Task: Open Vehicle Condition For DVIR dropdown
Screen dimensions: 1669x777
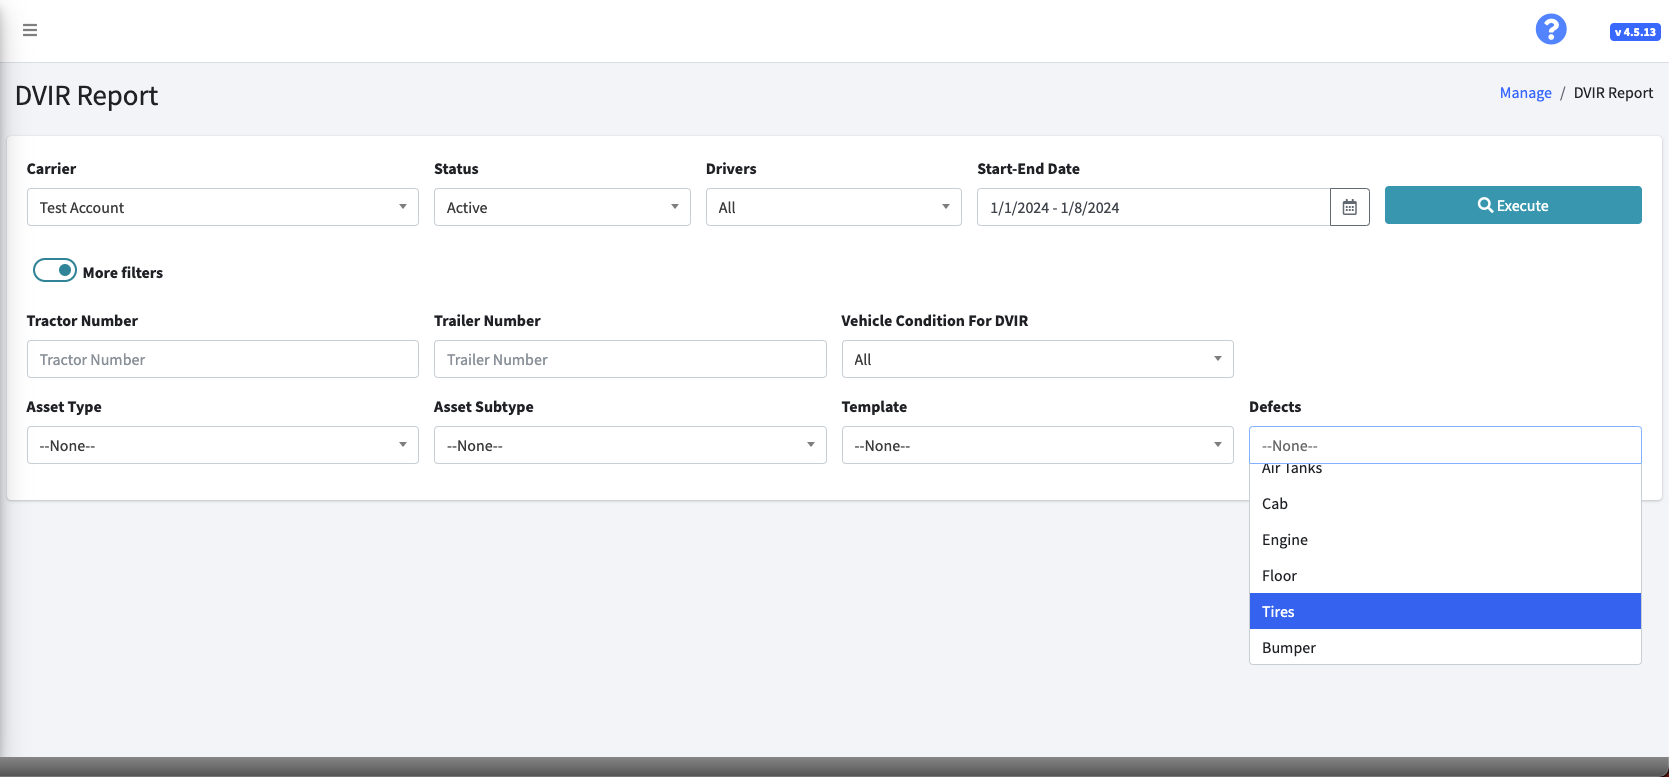Action: point(1038,359)
